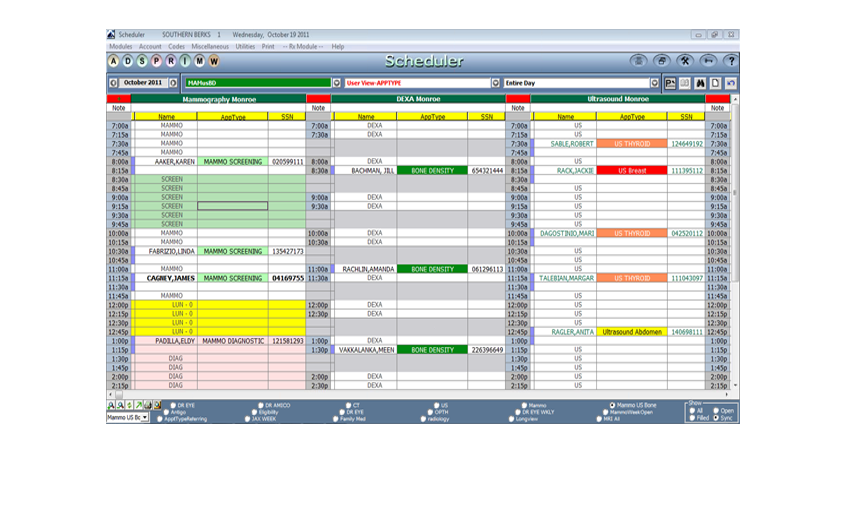Click the round W module button
Viewport: 848px width, 508px height.
(214, 61)
